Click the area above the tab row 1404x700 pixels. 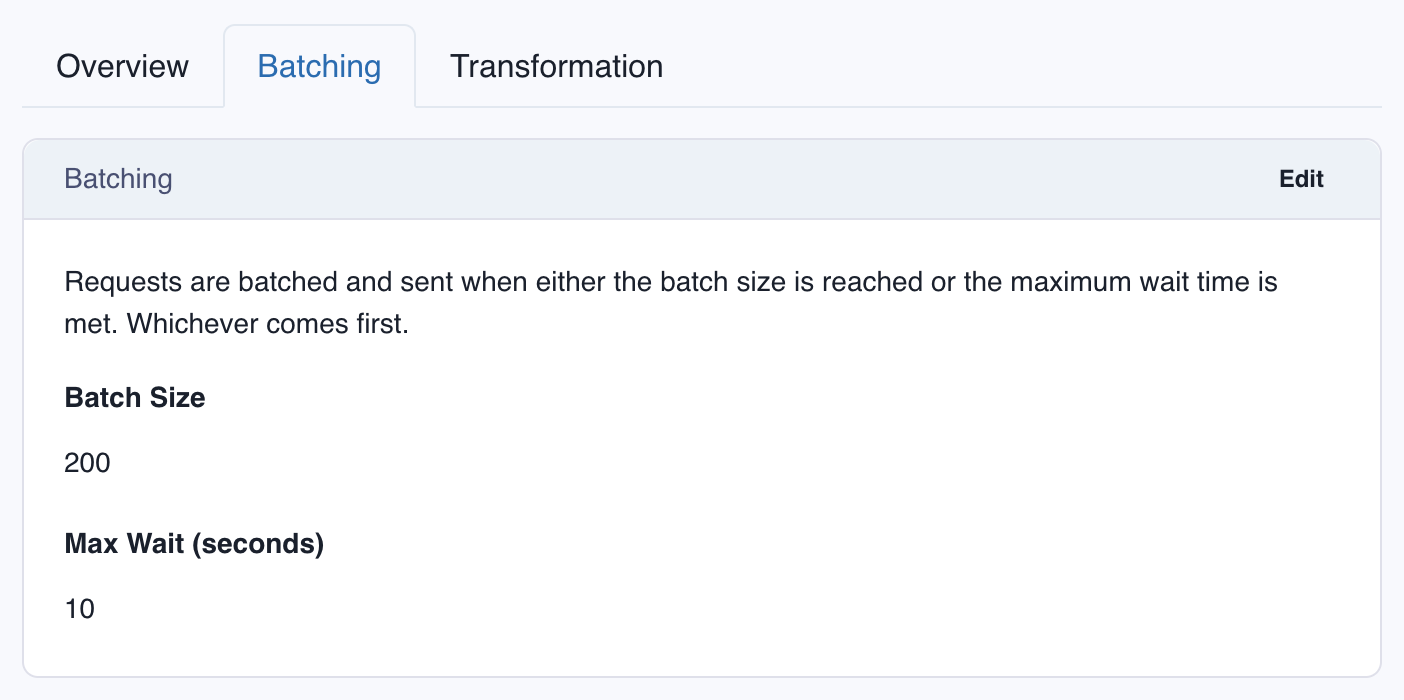700,10
